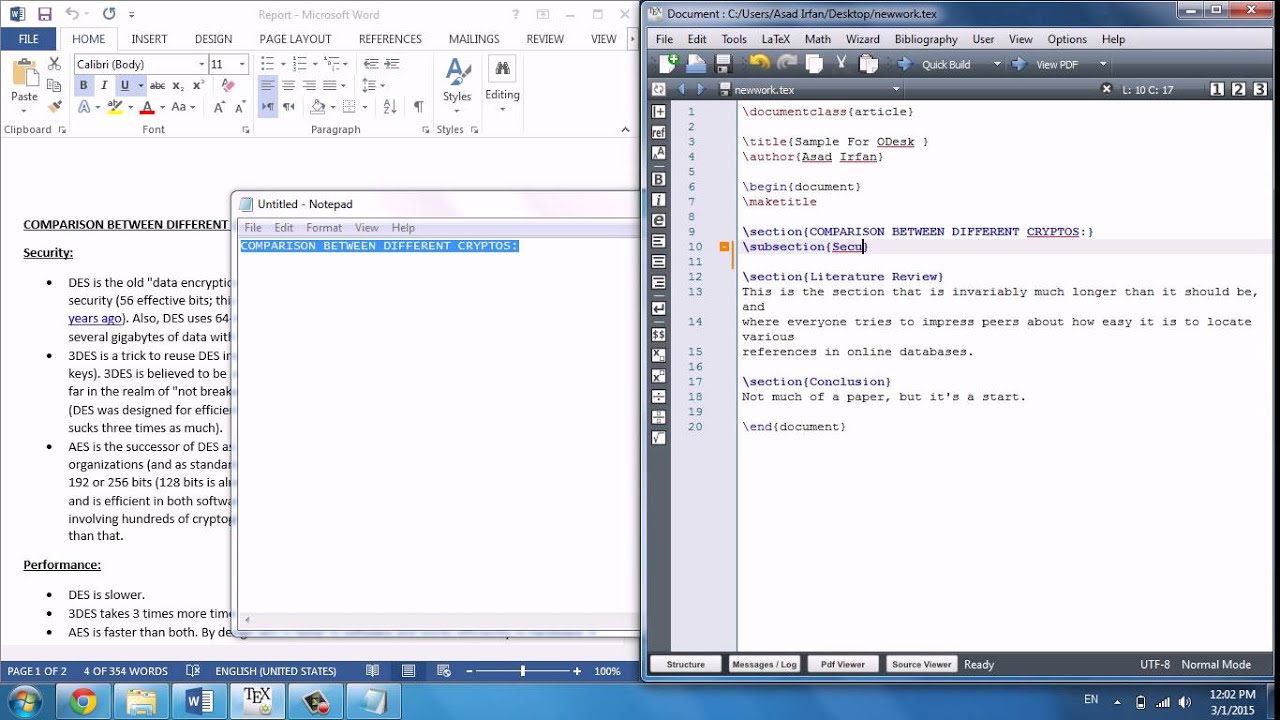The image size is (1280, 720).
Task: Toggle justify alignment in Word
Action: point(330,85)
